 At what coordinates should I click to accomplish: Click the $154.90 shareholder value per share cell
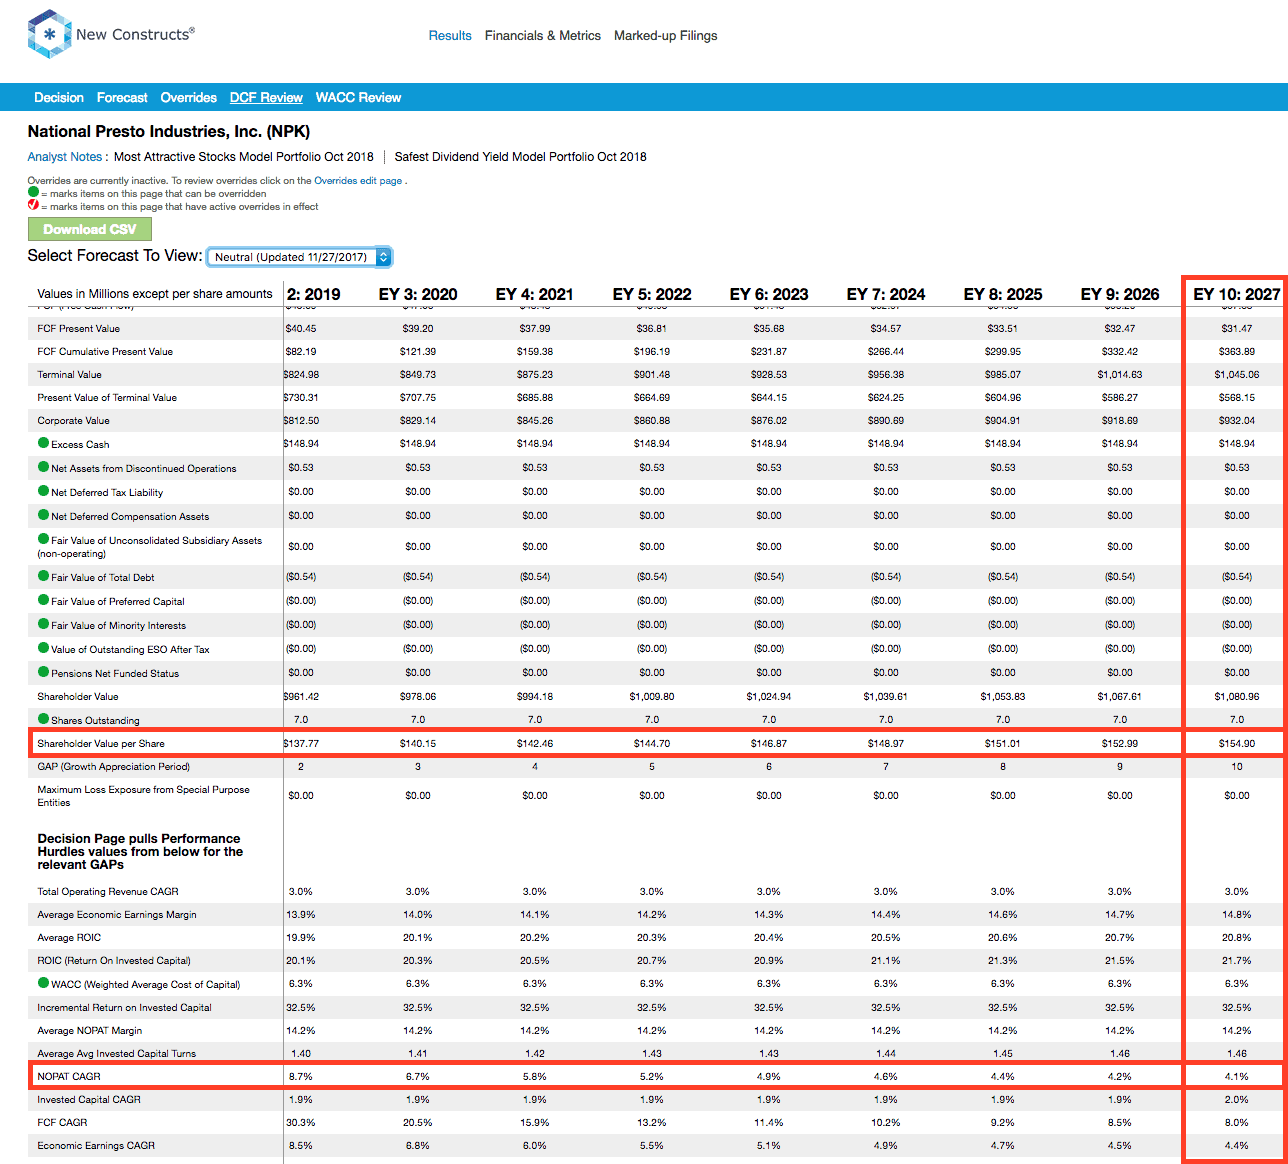tap(1237, 743)
